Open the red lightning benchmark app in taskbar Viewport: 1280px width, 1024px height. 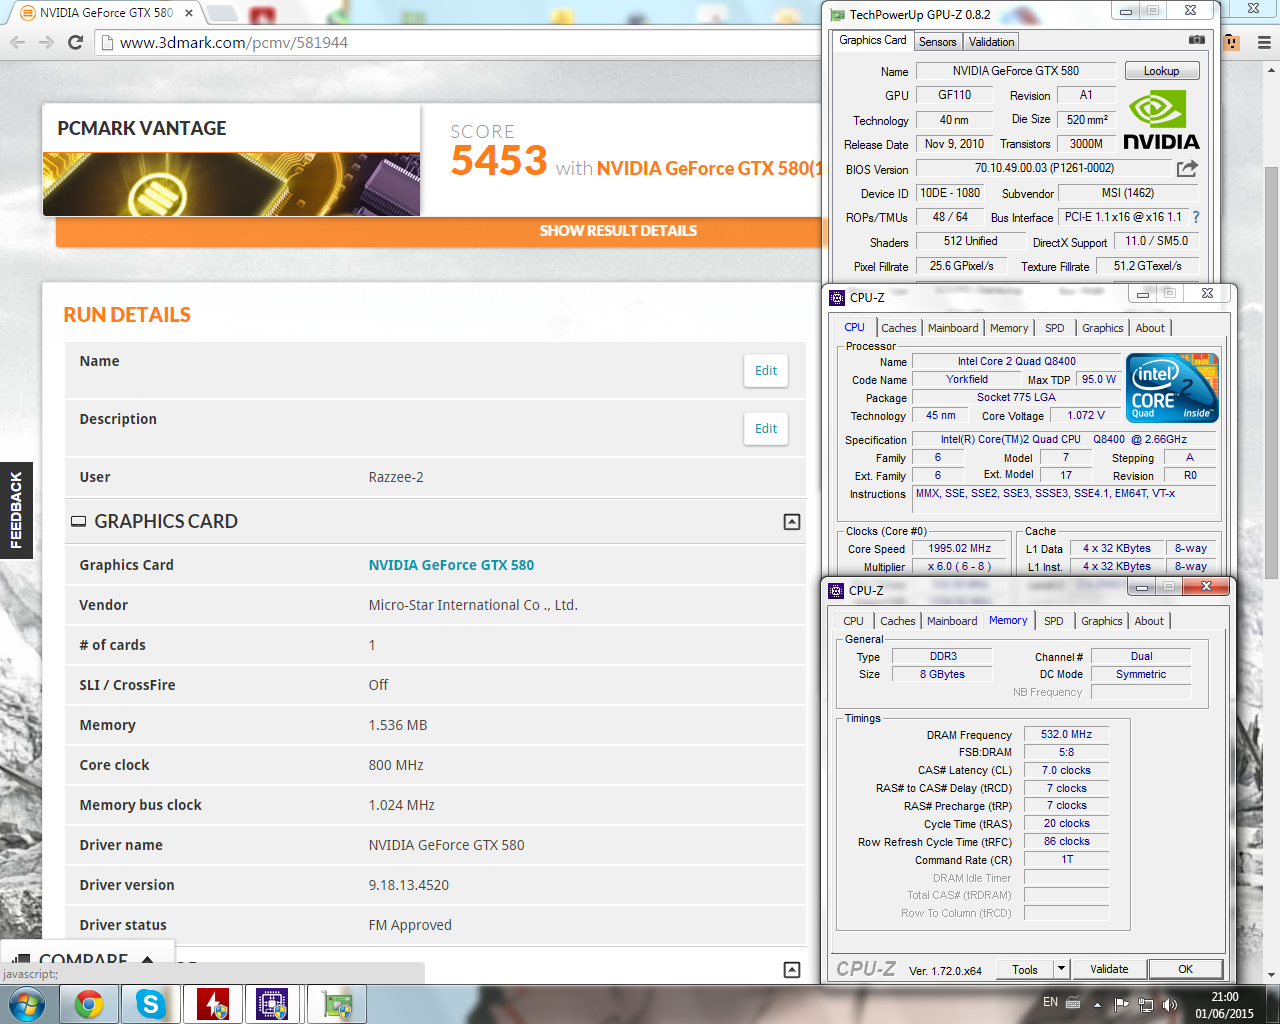tap(213, 1004)
